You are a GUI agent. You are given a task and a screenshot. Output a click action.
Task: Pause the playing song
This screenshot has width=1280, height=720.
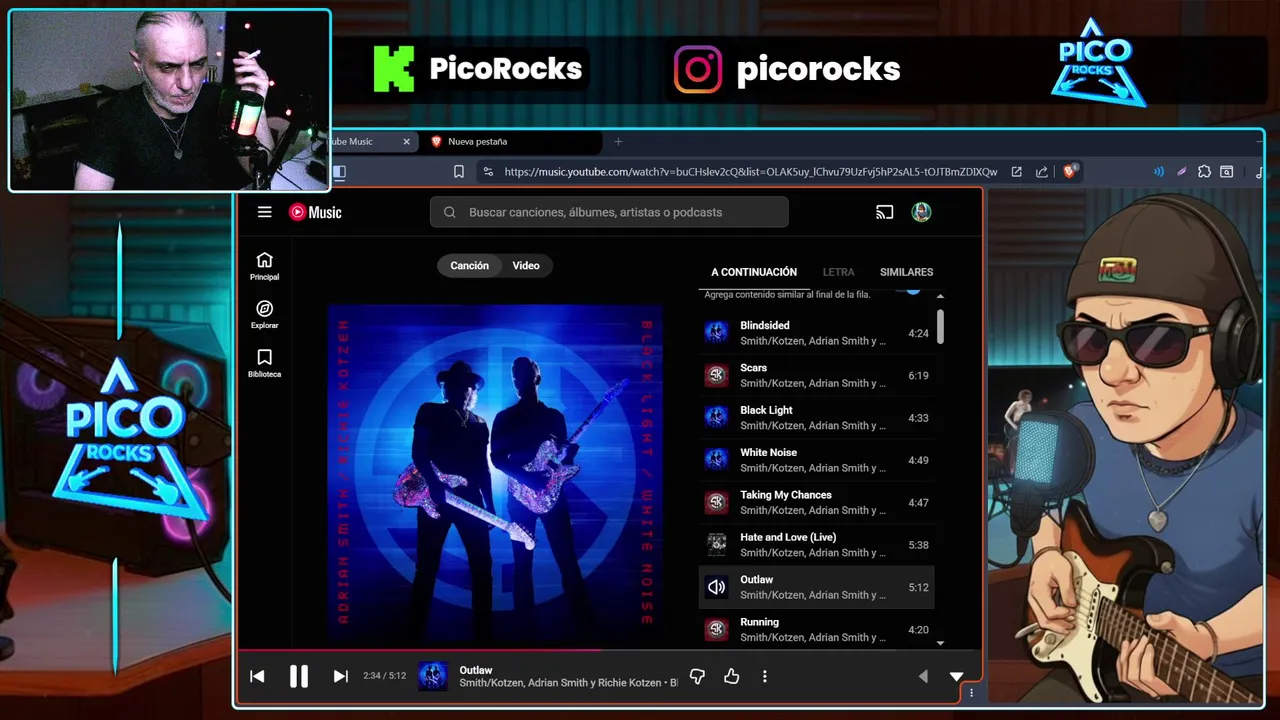[298, 676]
